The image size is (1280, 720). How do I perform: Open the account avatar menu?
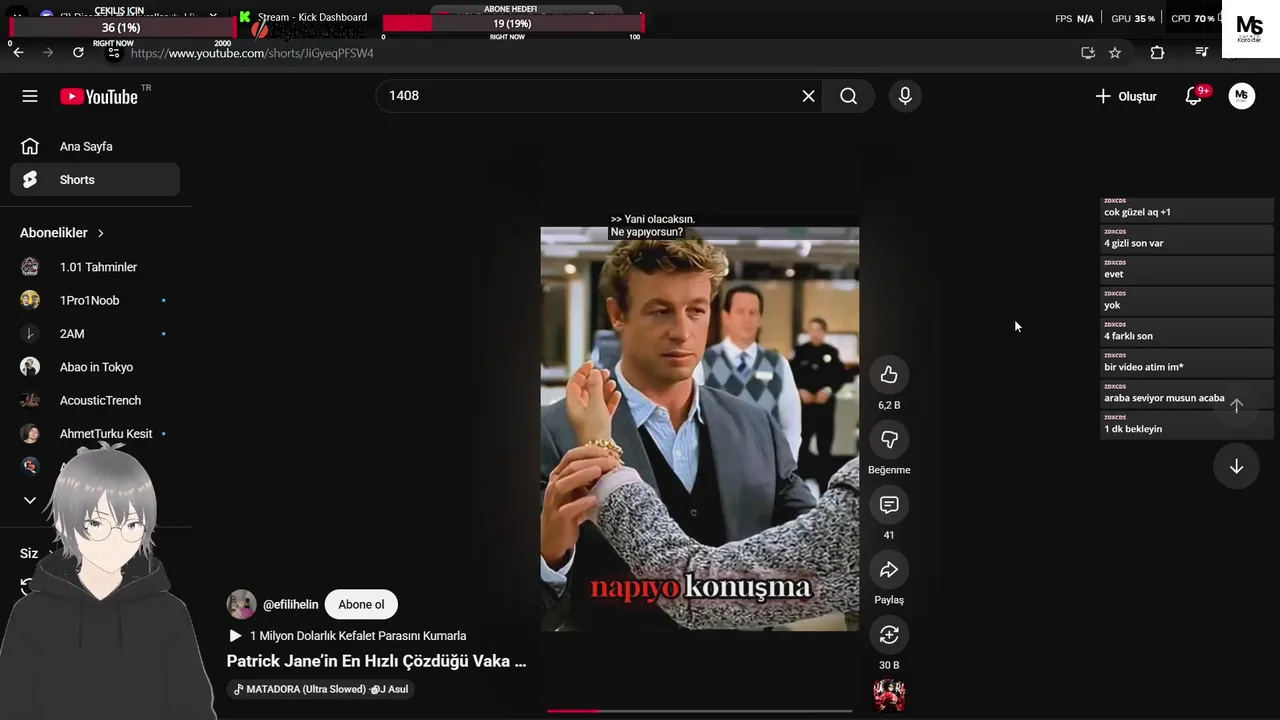1241,96
